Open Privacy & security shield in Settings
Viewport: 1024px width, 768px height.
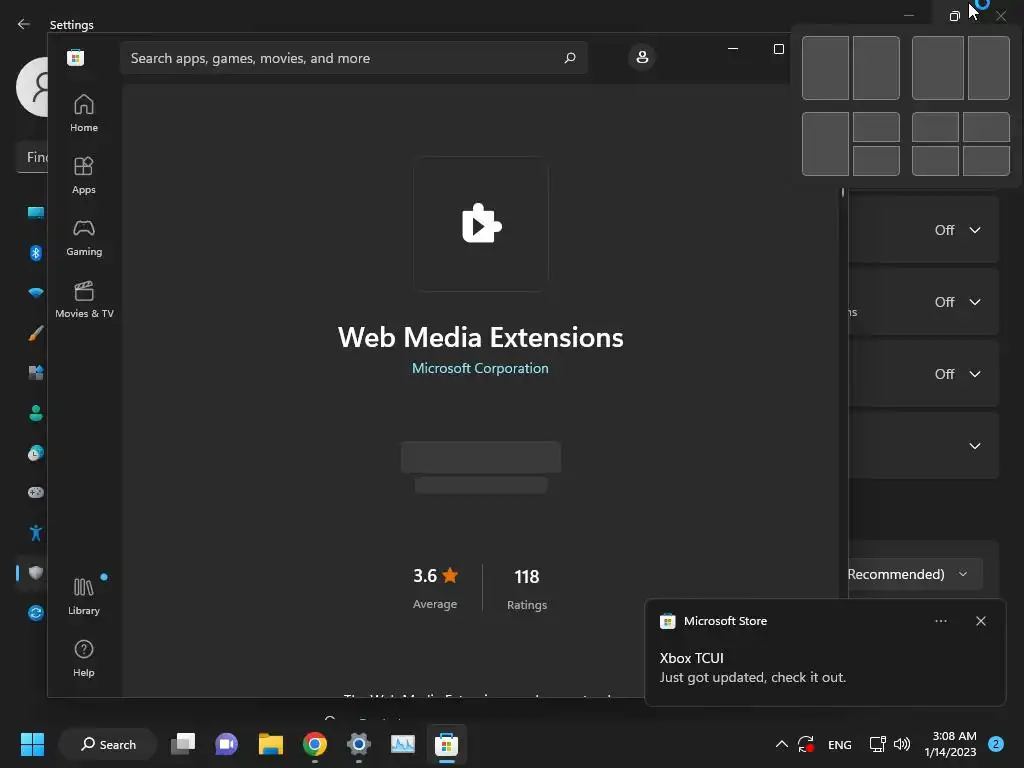point(36,573)
